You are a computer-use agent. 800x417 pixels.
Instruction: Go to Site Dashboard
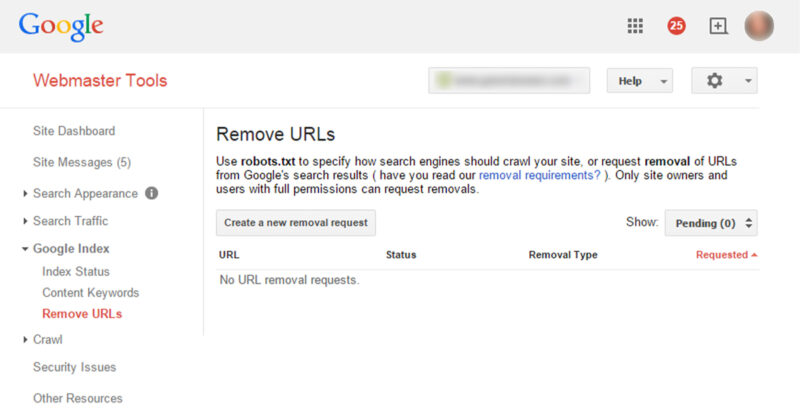74,131
